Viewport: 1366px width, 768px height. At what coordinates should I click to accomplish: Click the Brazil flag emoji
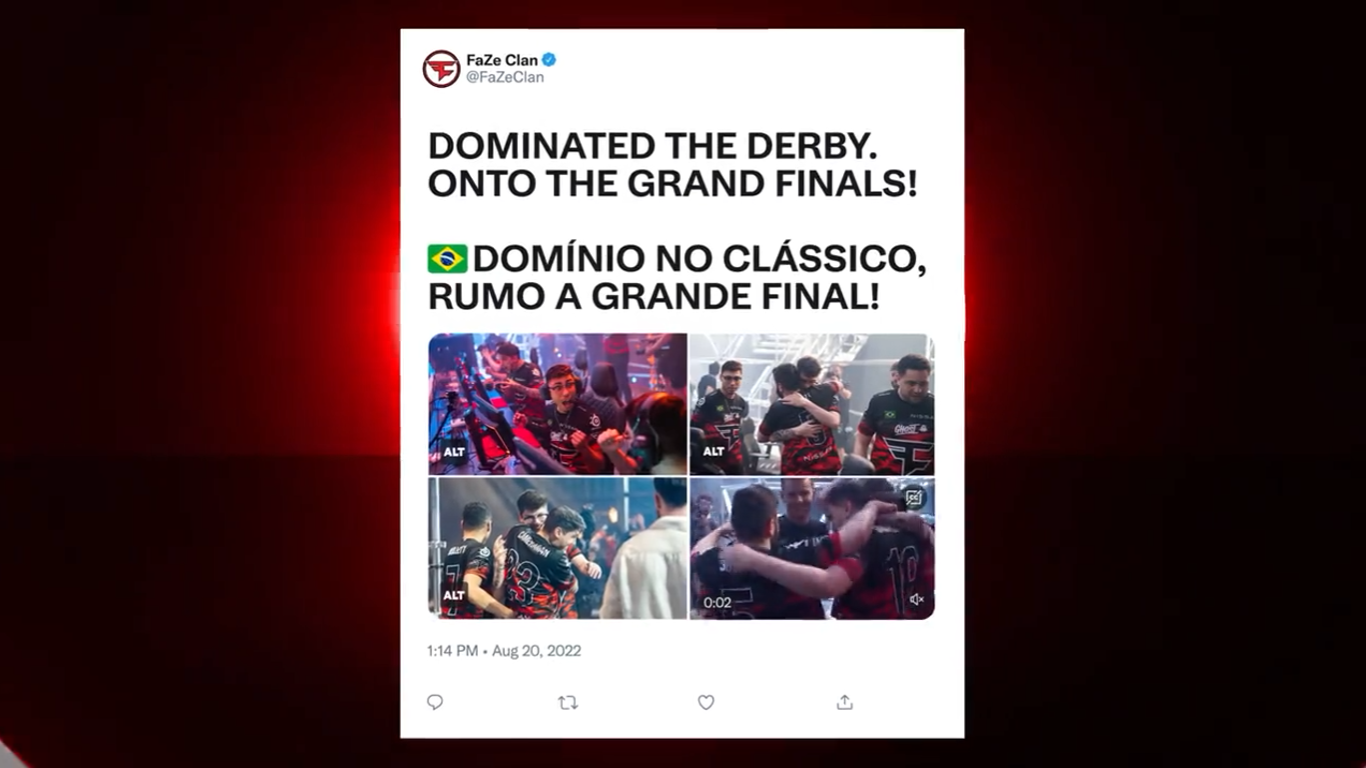point(448,259)
